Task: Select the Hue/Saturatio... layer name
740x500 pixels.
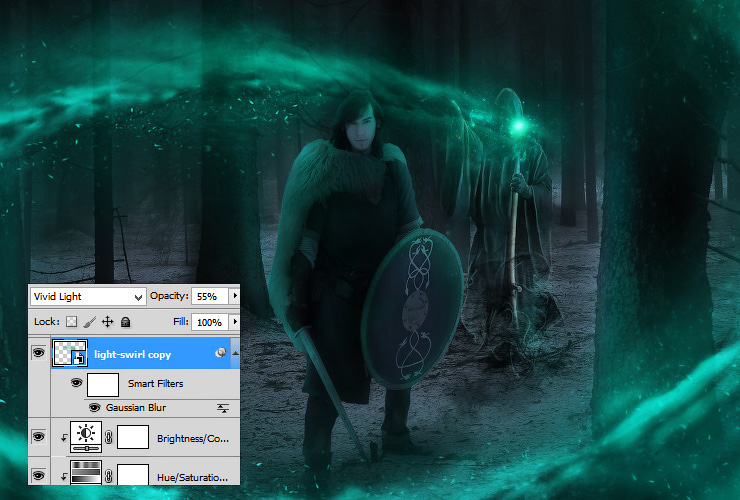Action: coord(193,477)
